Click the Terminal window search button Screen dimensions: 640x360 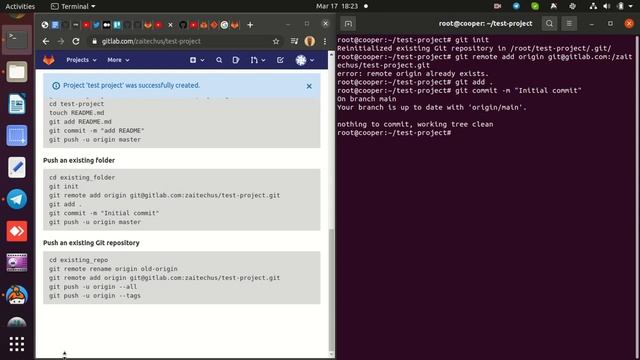click(x=549, y=24)
